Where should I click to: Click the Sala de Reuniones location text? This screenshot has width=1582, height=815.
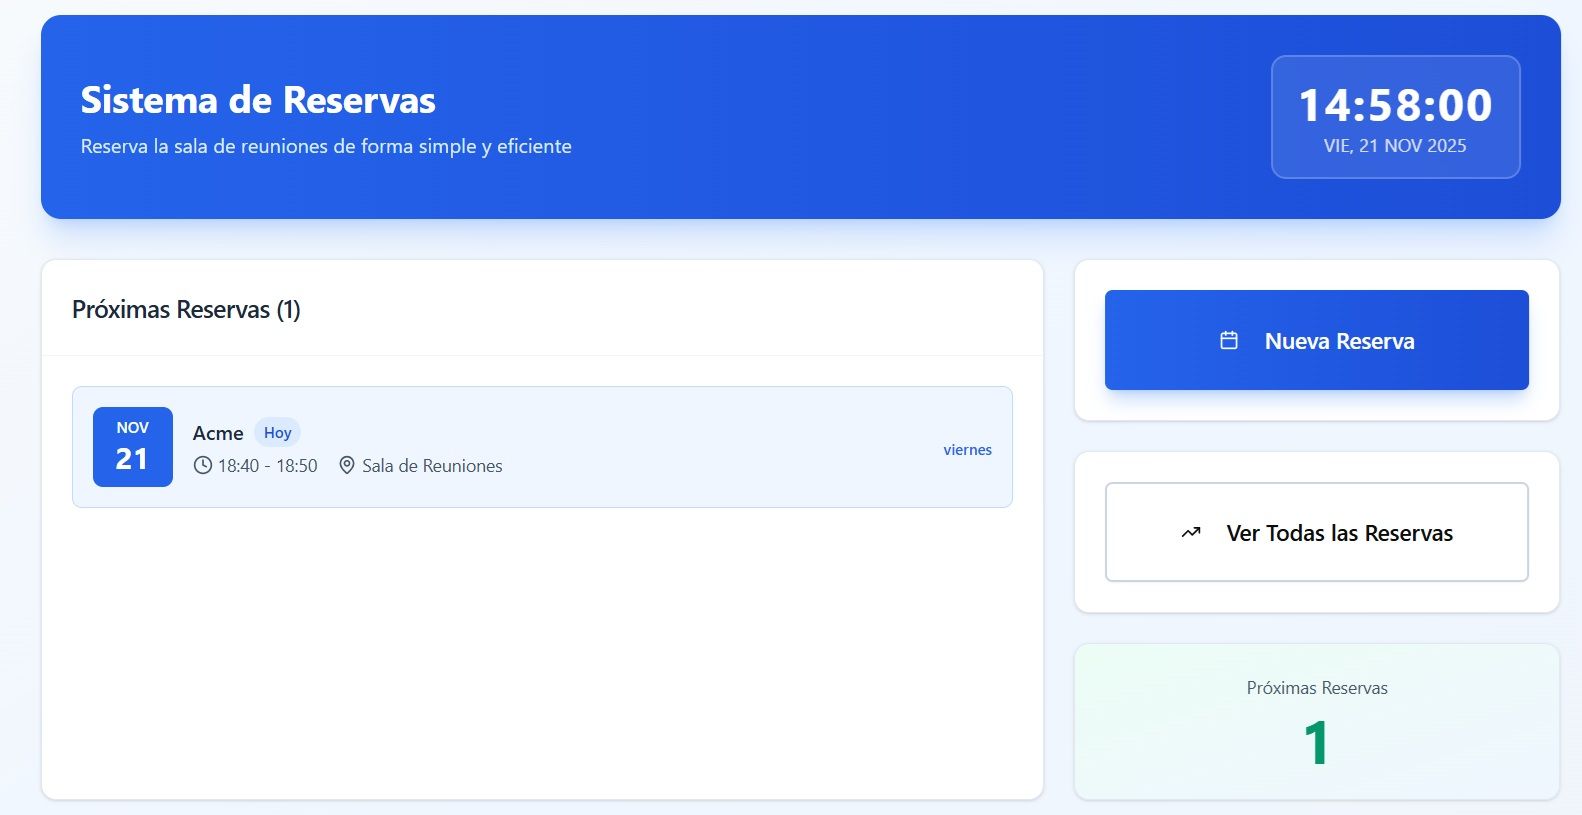[432, 466]
